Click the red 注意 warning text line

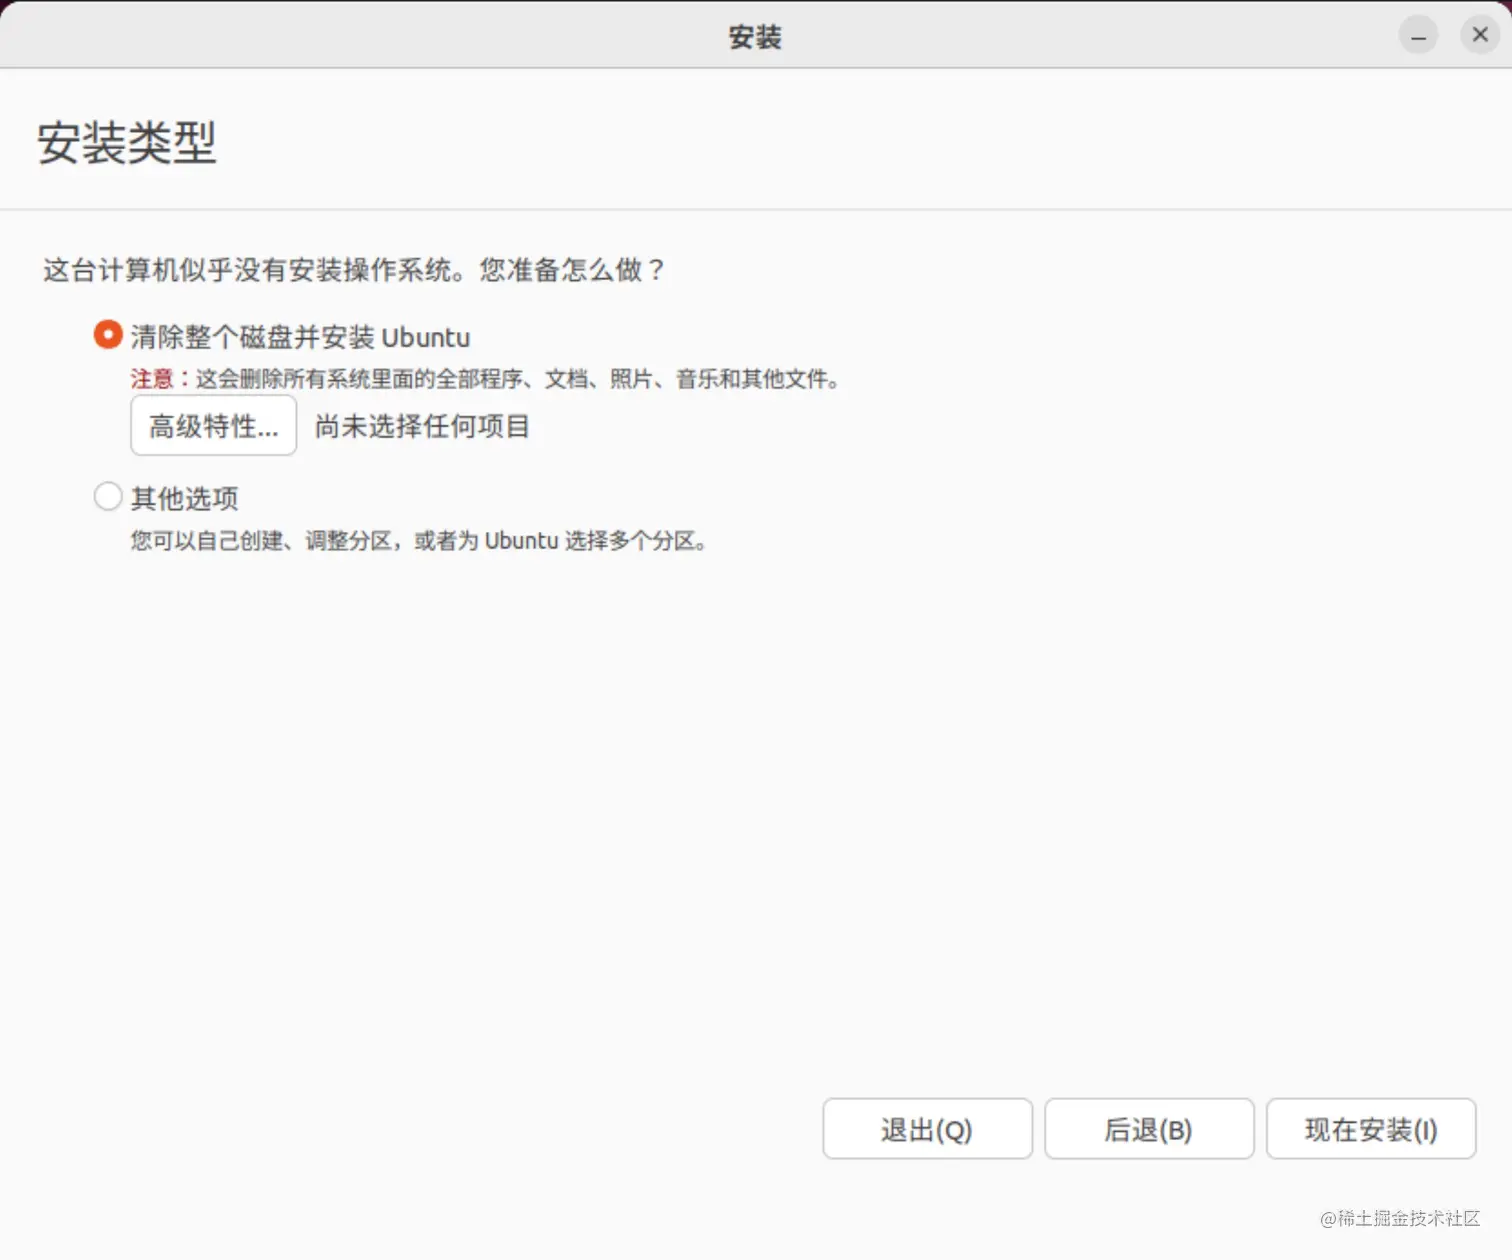coord(485,379)
